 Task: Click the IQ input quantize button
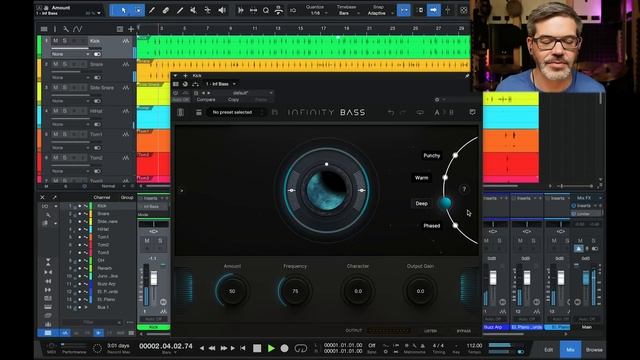coord(293,10)
